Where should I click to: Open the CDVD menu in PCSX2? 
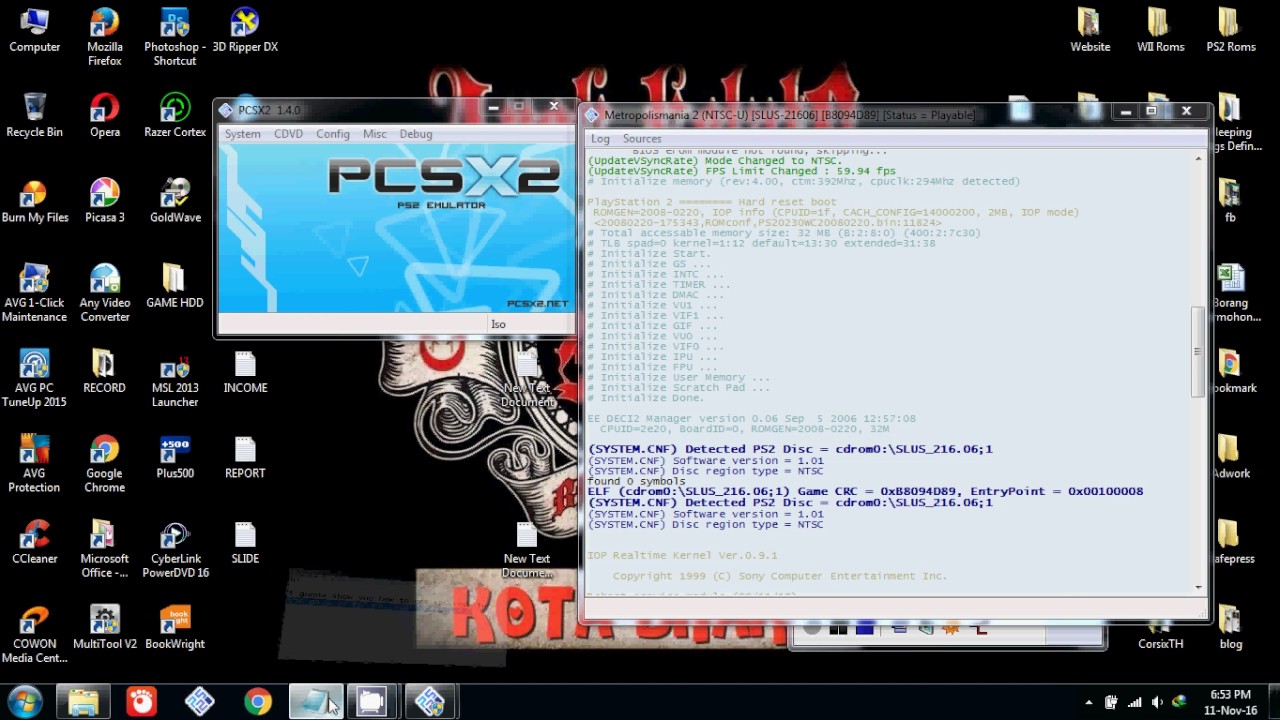pyautogui.click(x=288, y=134)
